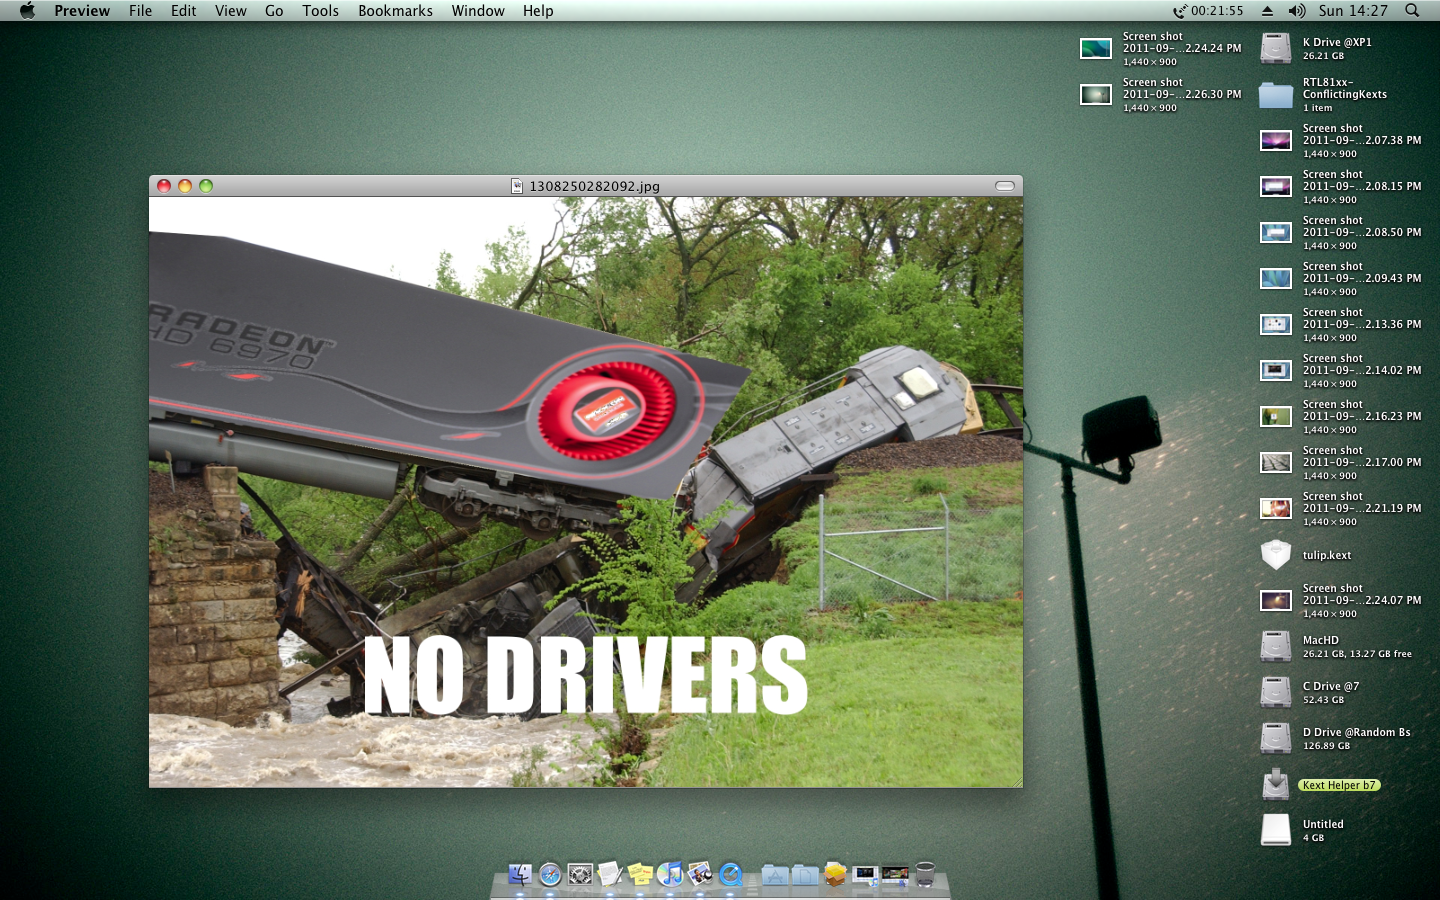1440x900 pixels.
Task: Open Stickies from the Dock
Action: (x=640, y=875)
